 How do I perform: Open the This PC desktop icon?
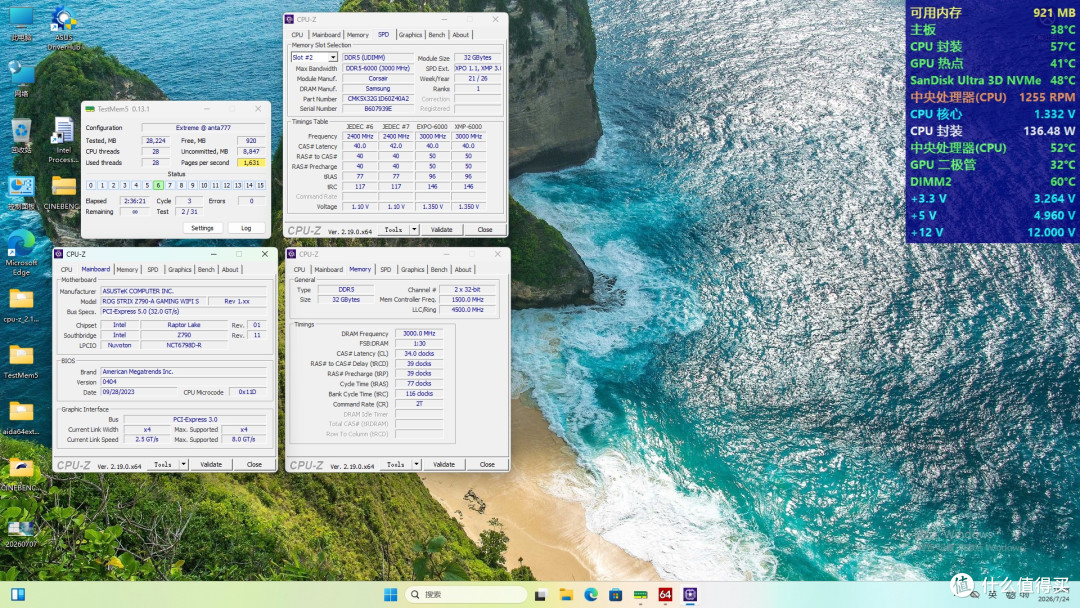pos(21,24)
